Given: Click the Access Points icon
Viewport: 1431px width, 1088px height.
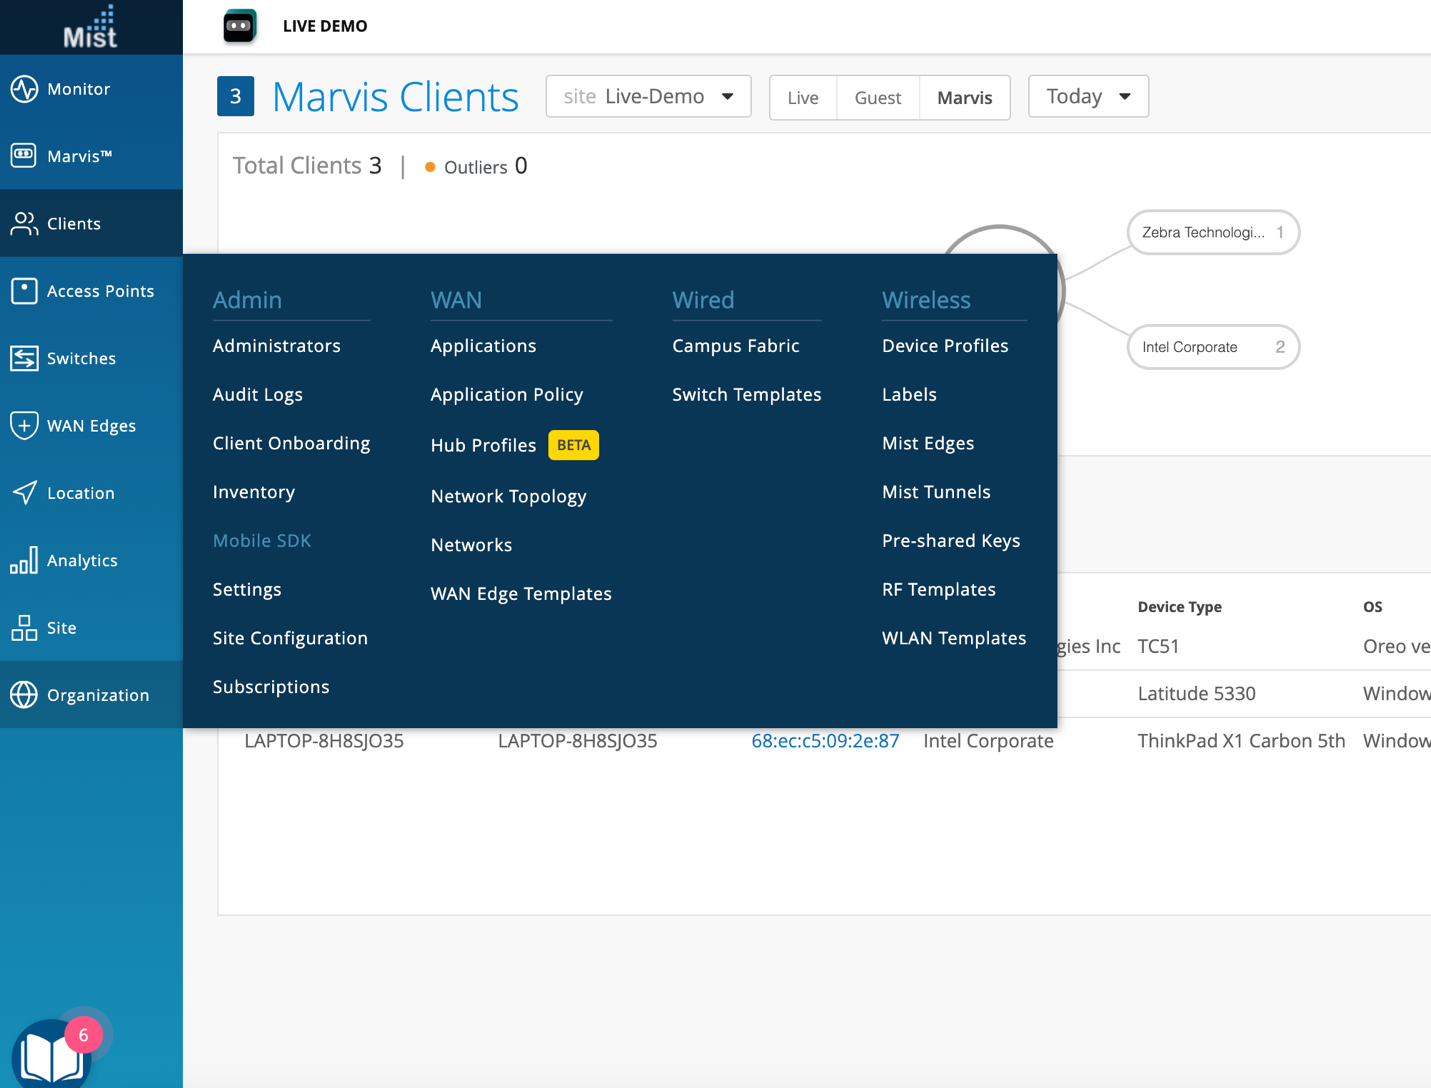Looking at the screenshot, I should click(x=24, y=291).
